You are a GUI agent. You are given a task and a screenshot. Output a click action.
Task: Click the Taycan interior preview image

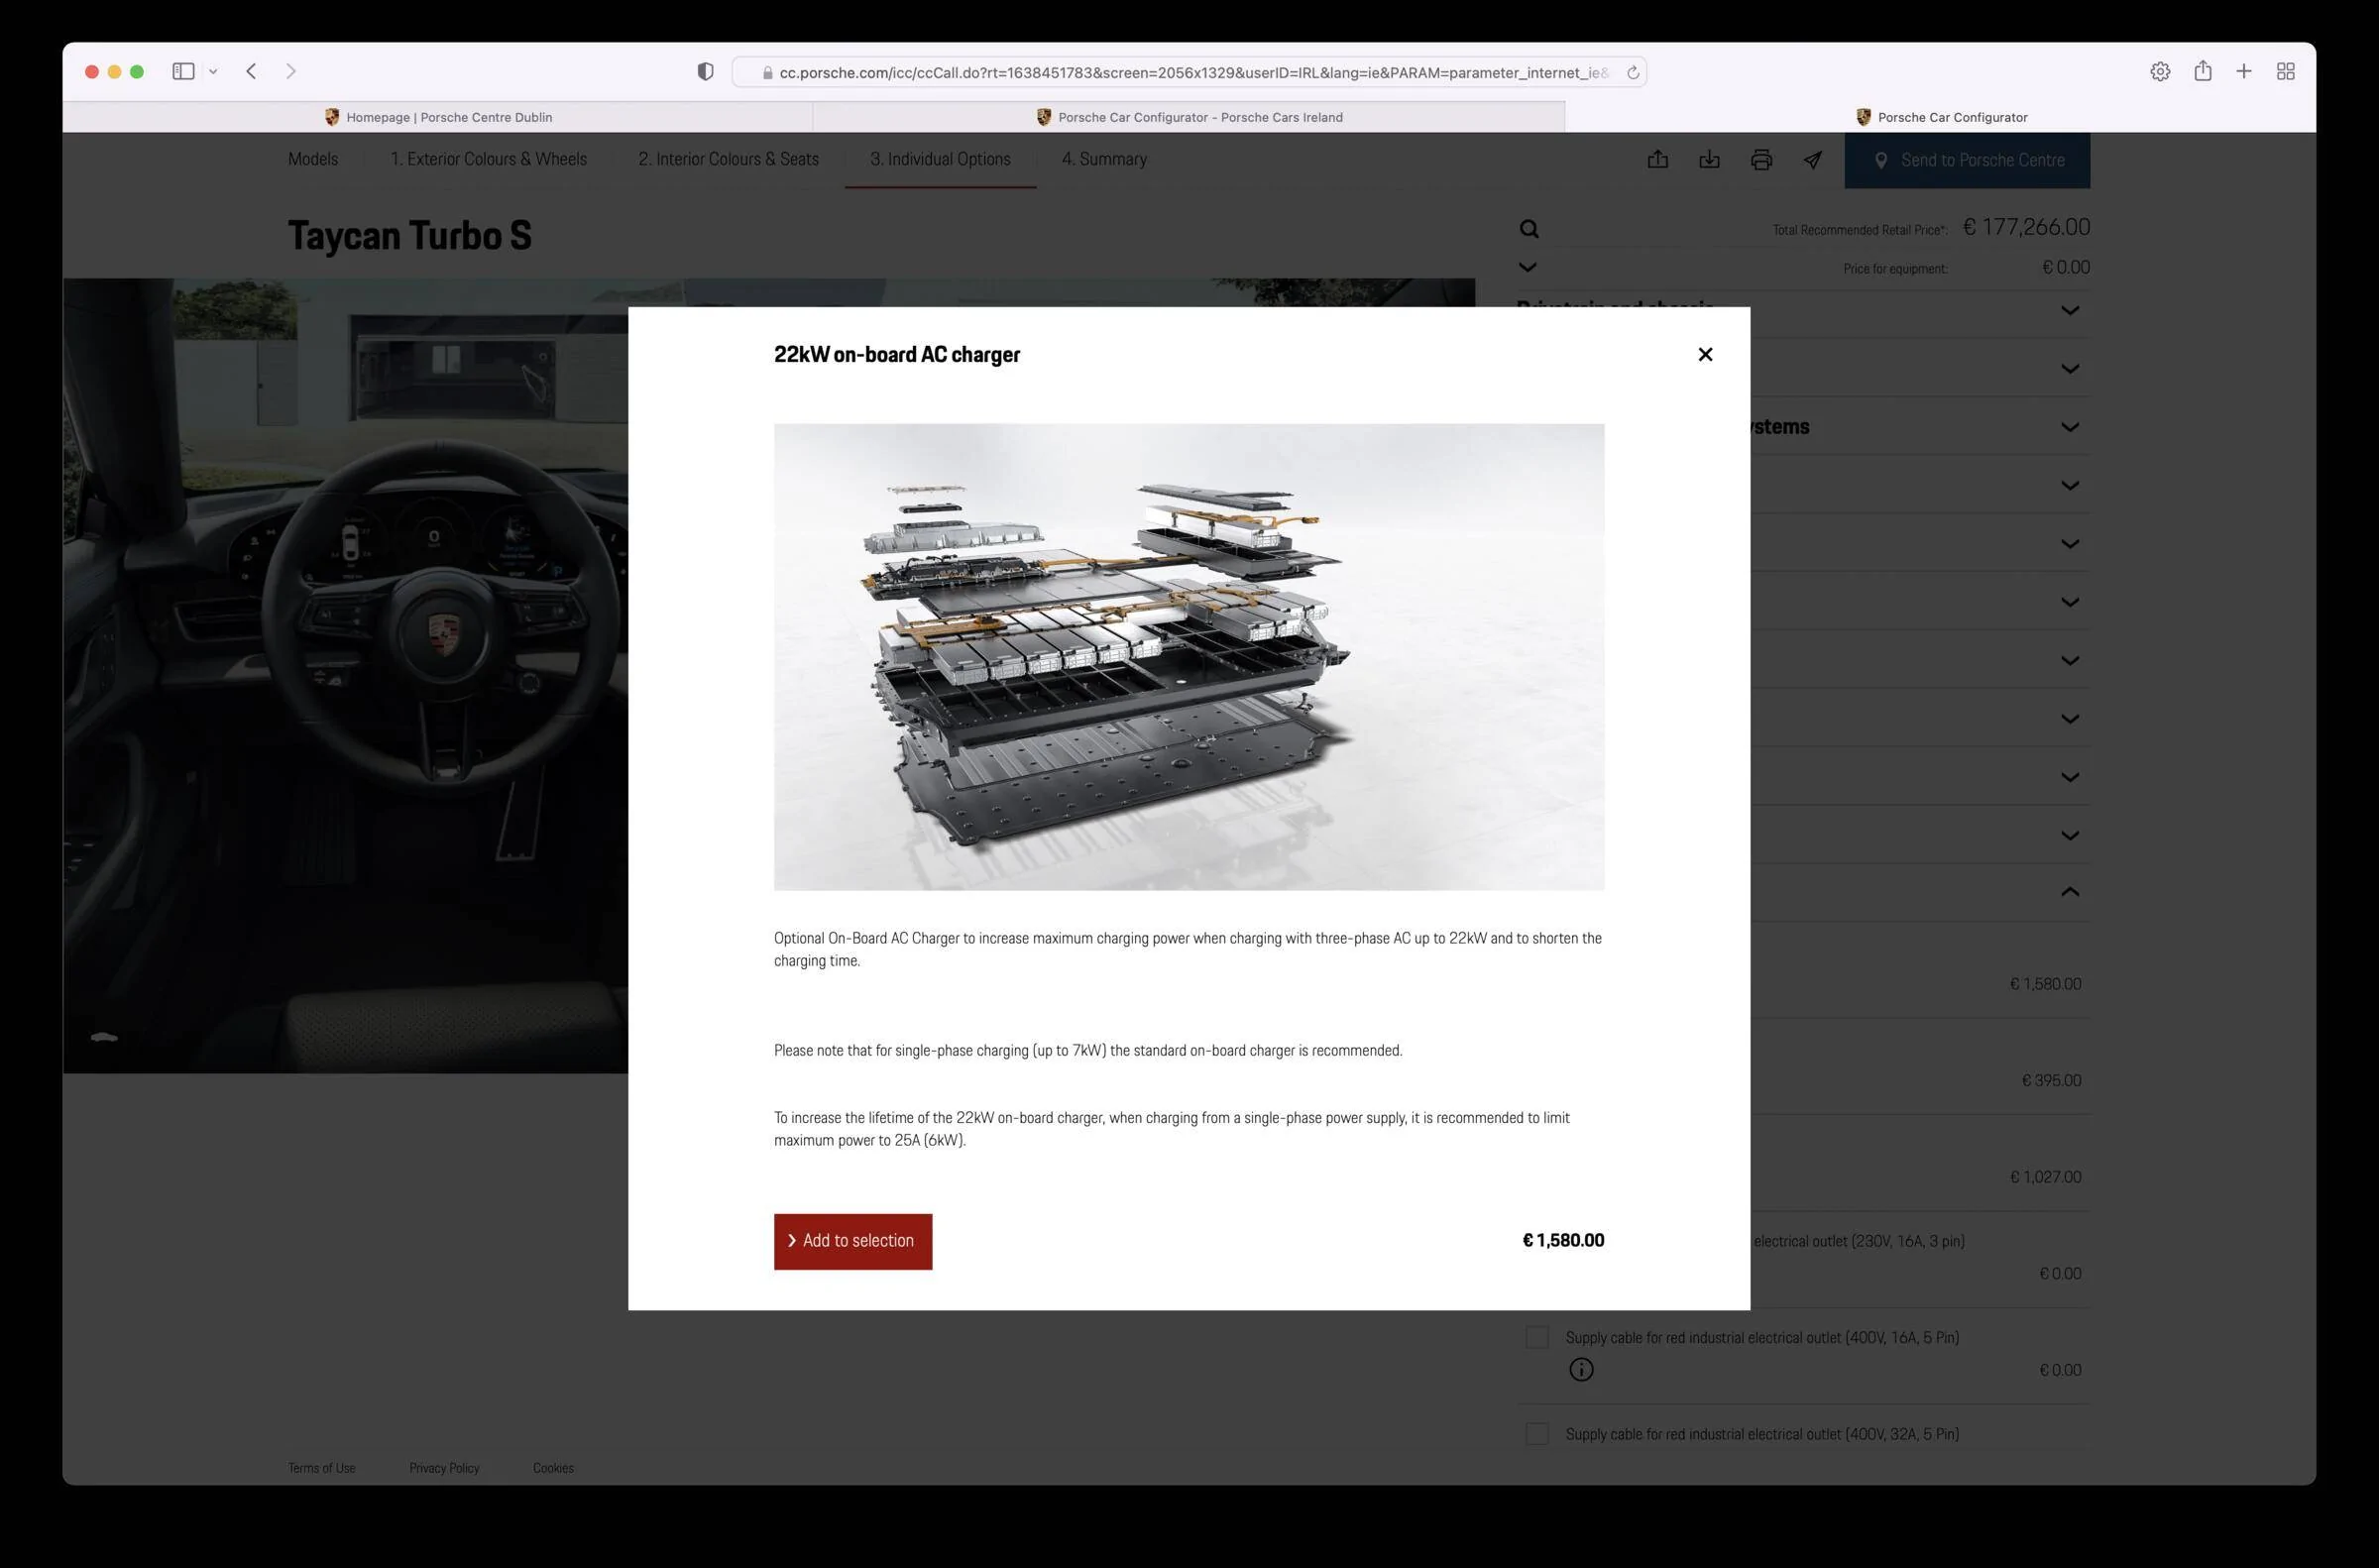[345, 676]
